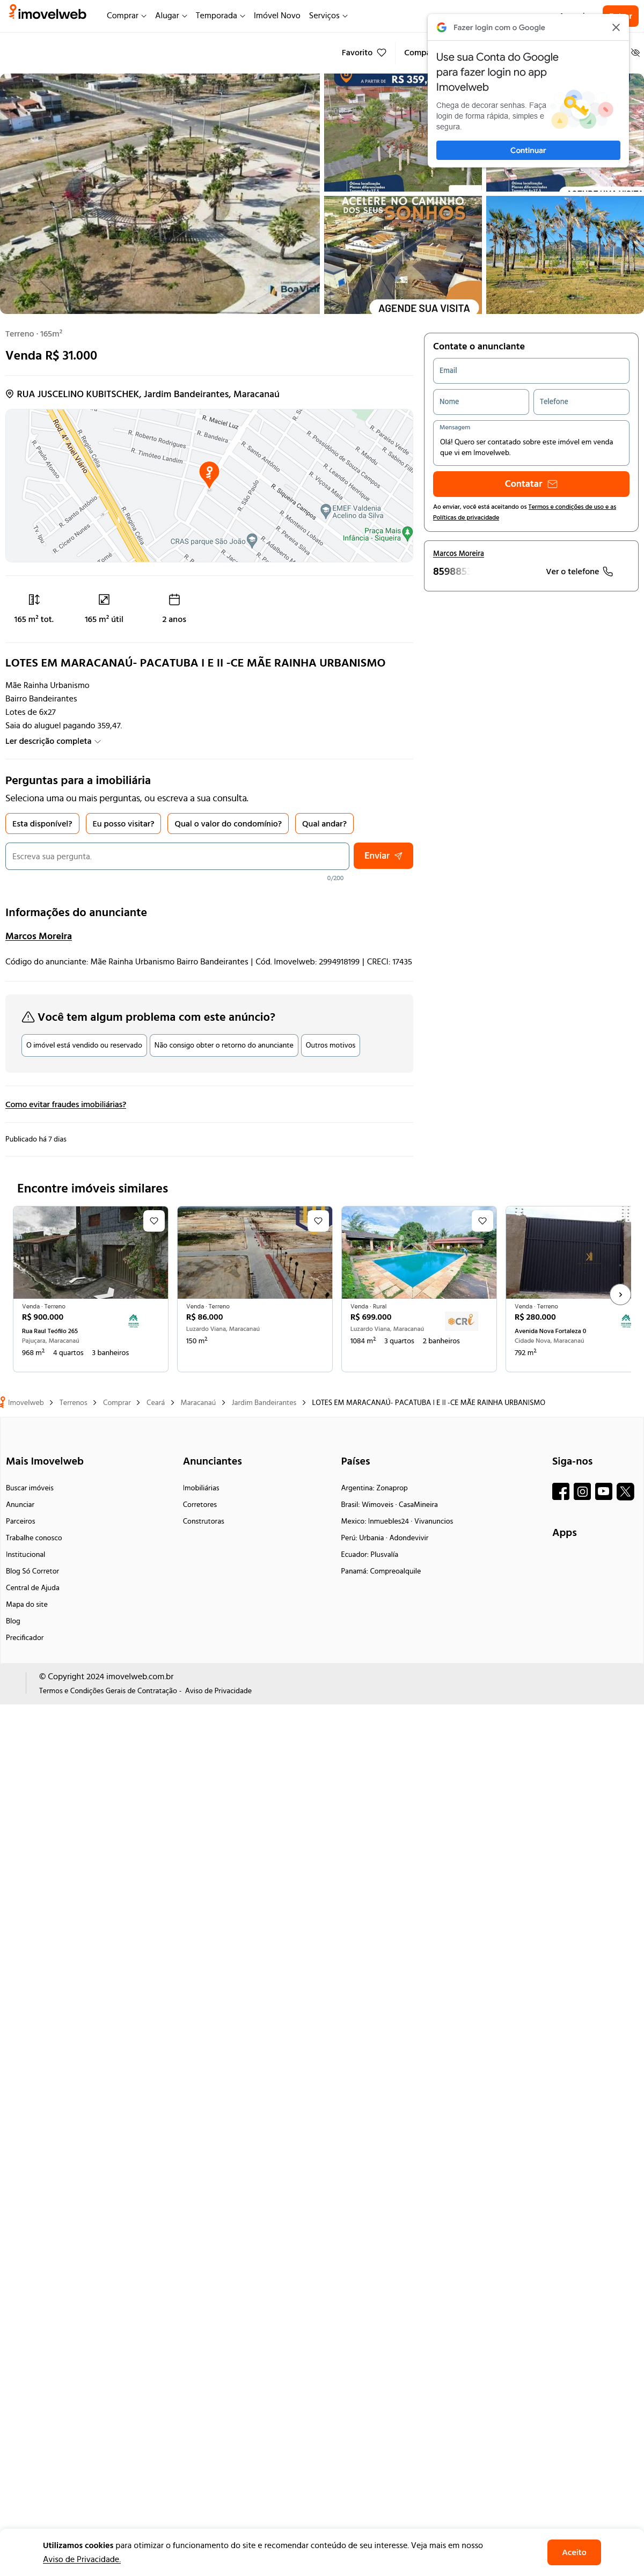
Task: Select Não consigo obter o retorno
Action: coord(224,1045)
